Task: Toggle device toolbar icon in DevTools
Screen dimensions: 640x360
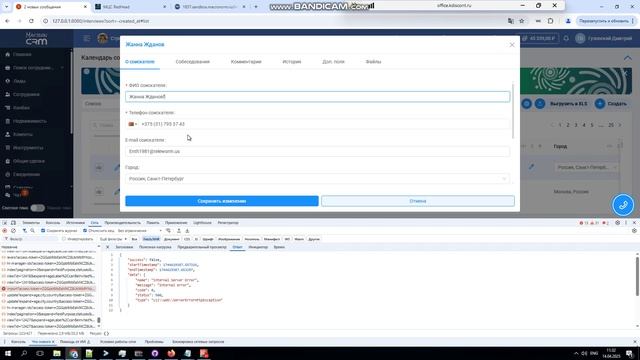Action: point(13,223)
